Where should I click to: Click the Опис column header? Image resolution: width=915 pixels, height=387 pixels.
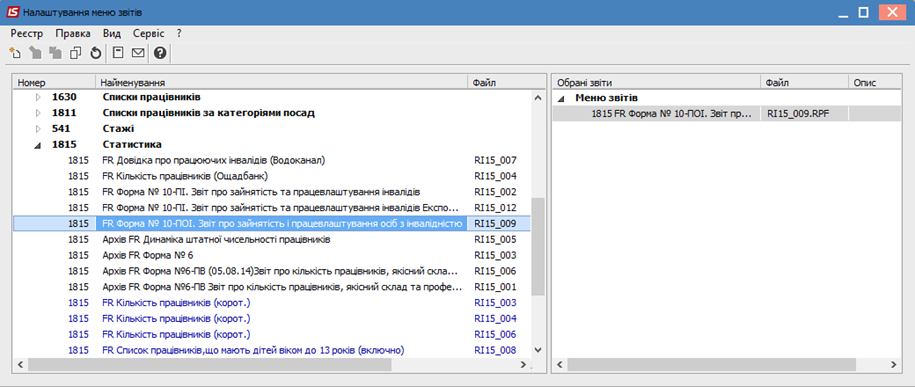pos(874,82)
